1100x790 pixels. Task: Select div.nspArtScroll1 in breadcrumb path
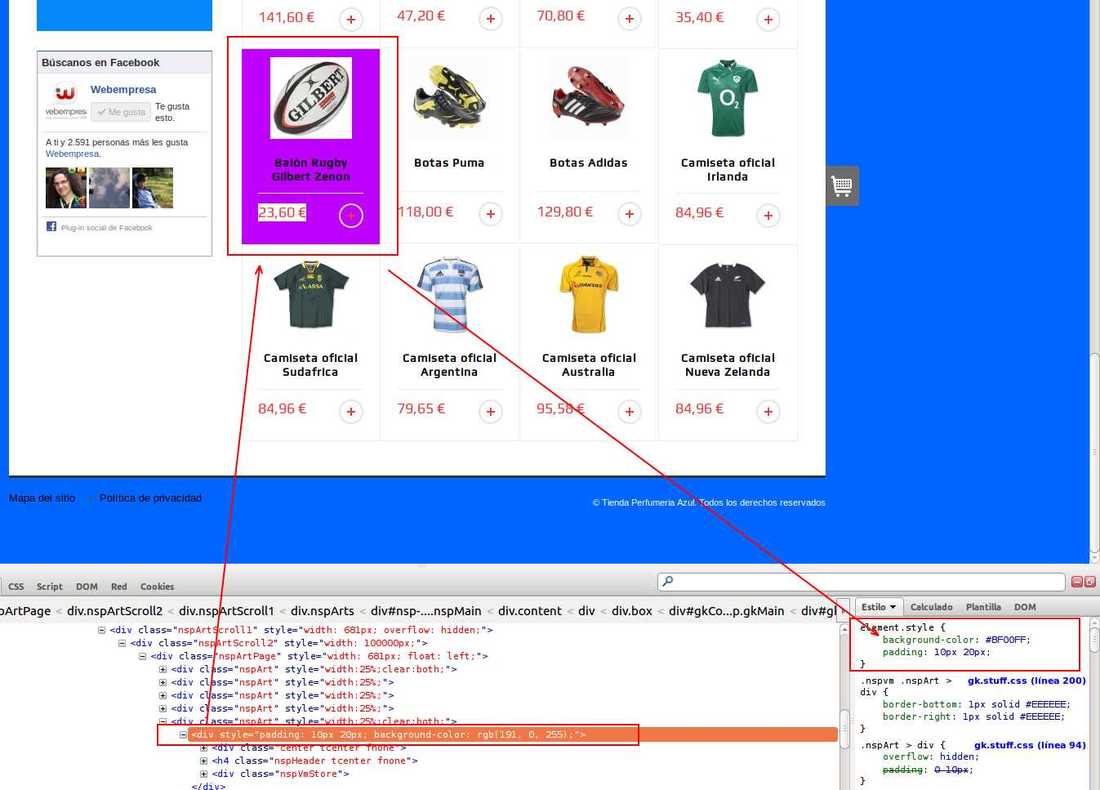click(226, 611)
